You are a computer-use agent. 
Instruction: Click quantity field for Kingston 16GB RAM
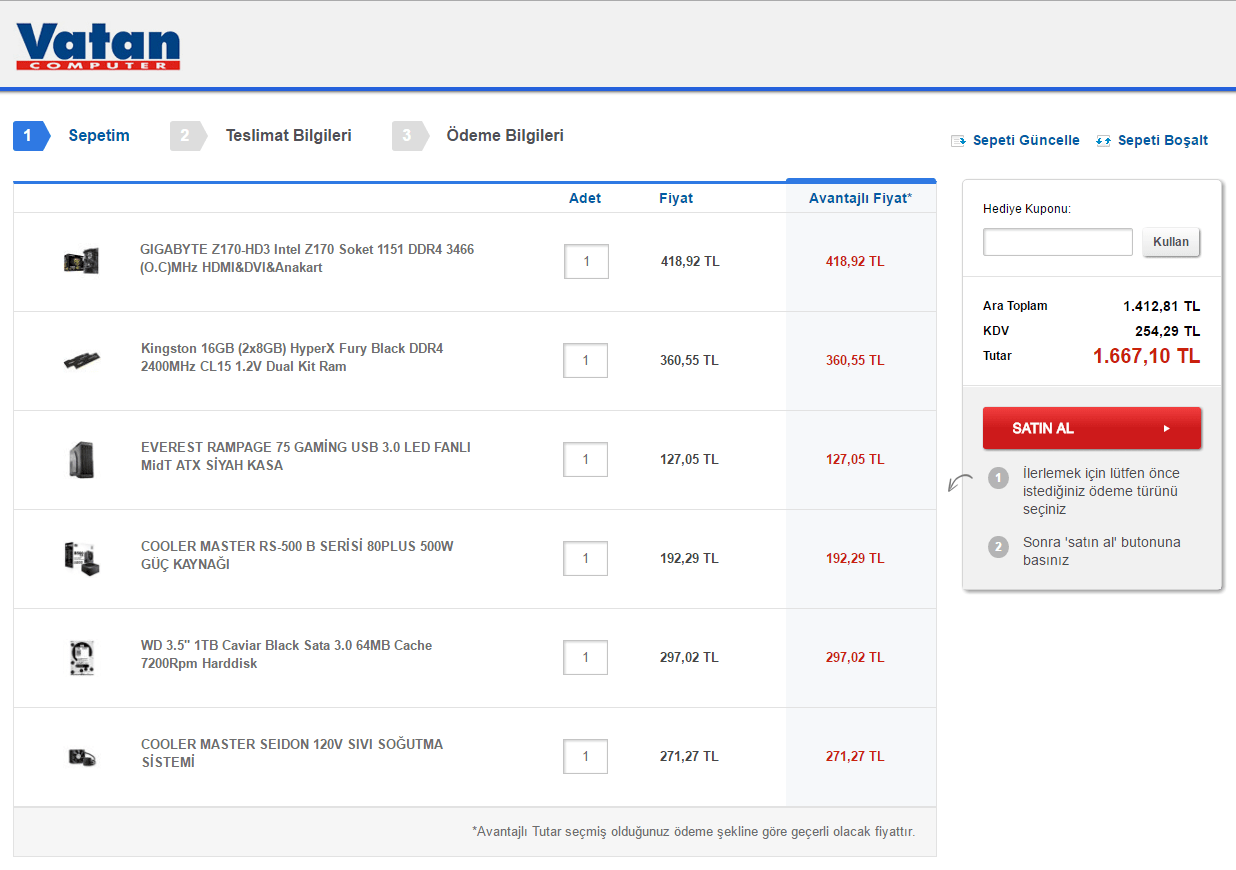(x=586, y=361)
